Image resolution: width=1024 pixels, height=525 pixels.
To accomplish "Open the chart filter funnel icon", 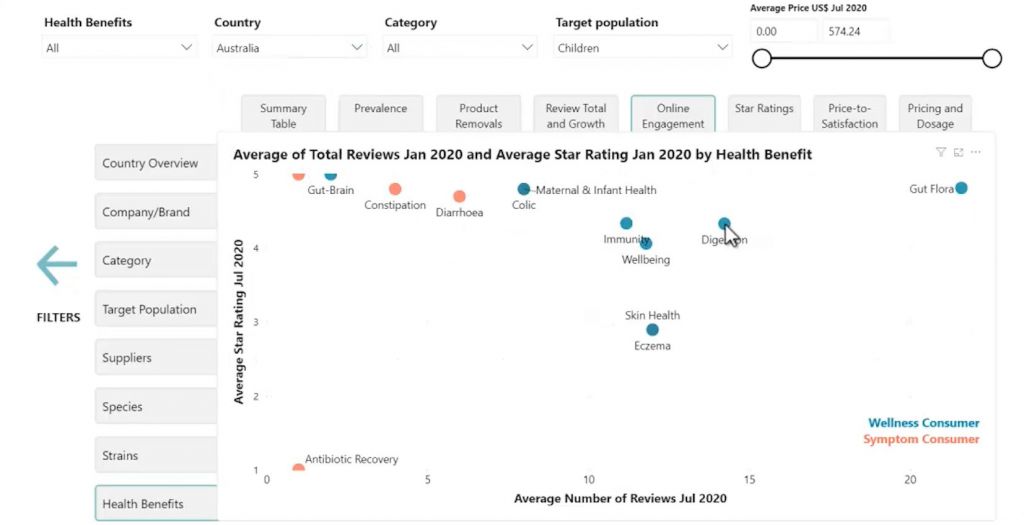I will point(940,152).
